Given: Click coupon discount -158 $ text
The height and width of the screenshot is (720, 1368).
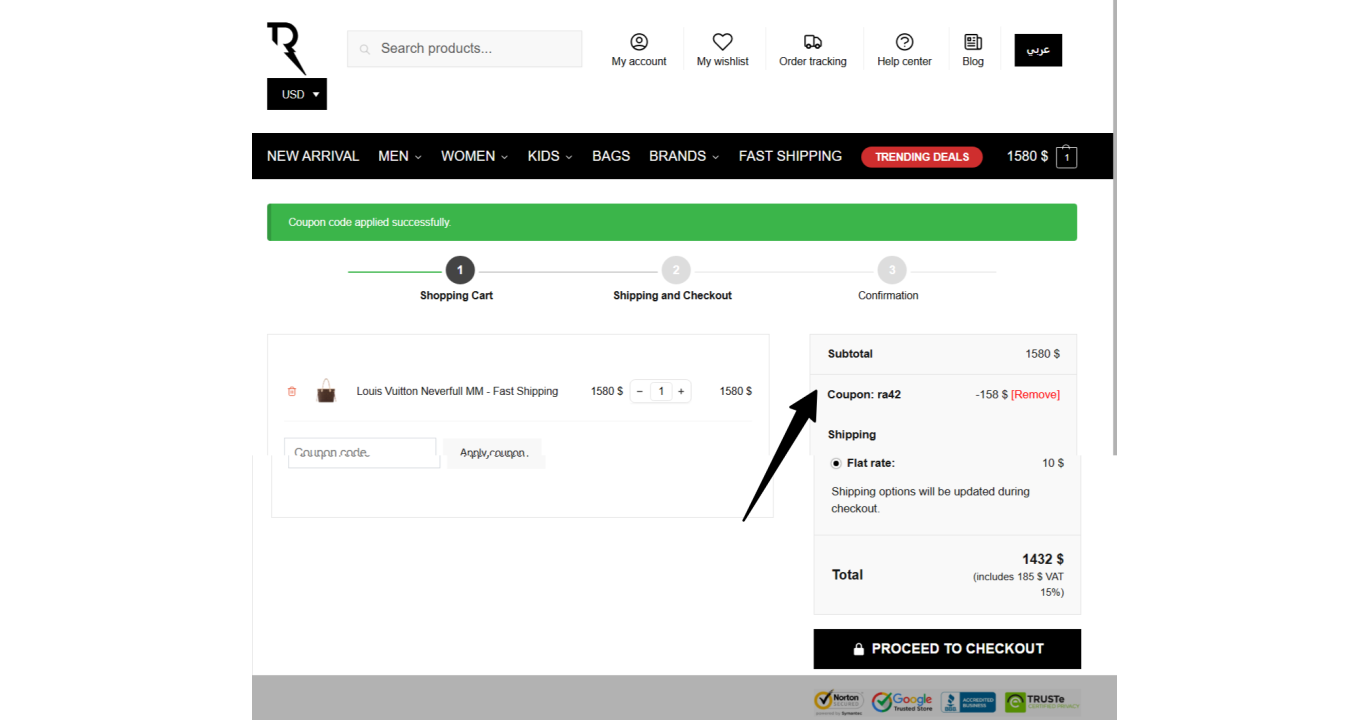Looking at the screenshot, I should [991, 394].
